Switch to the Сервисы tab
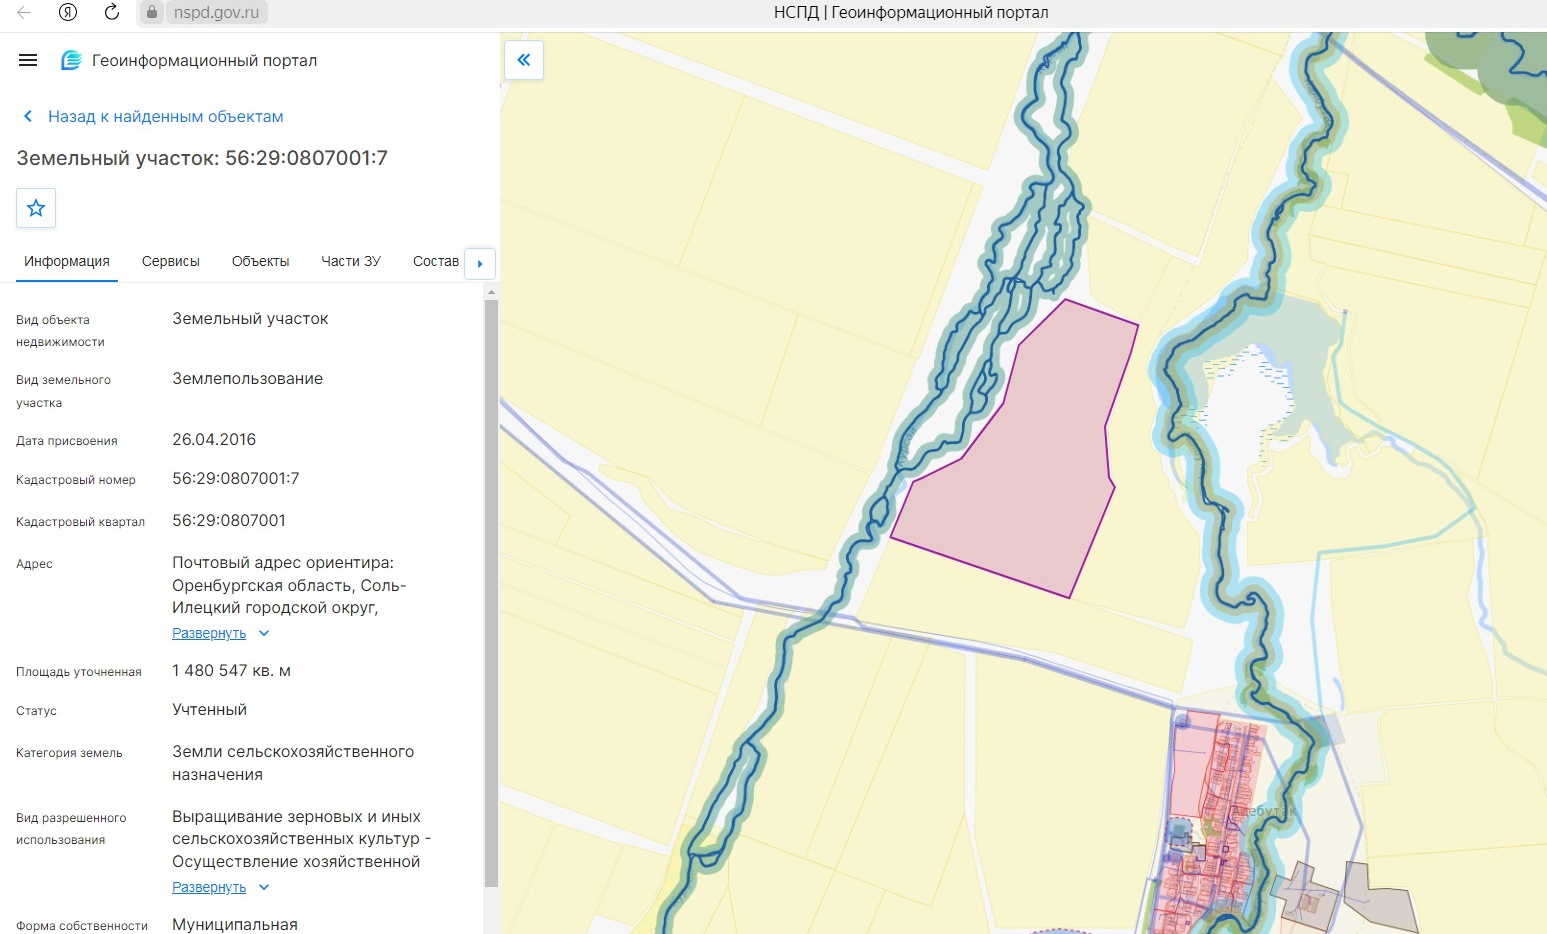The width and height of the screenshot is (1547, 934). (x=171, y=261)
